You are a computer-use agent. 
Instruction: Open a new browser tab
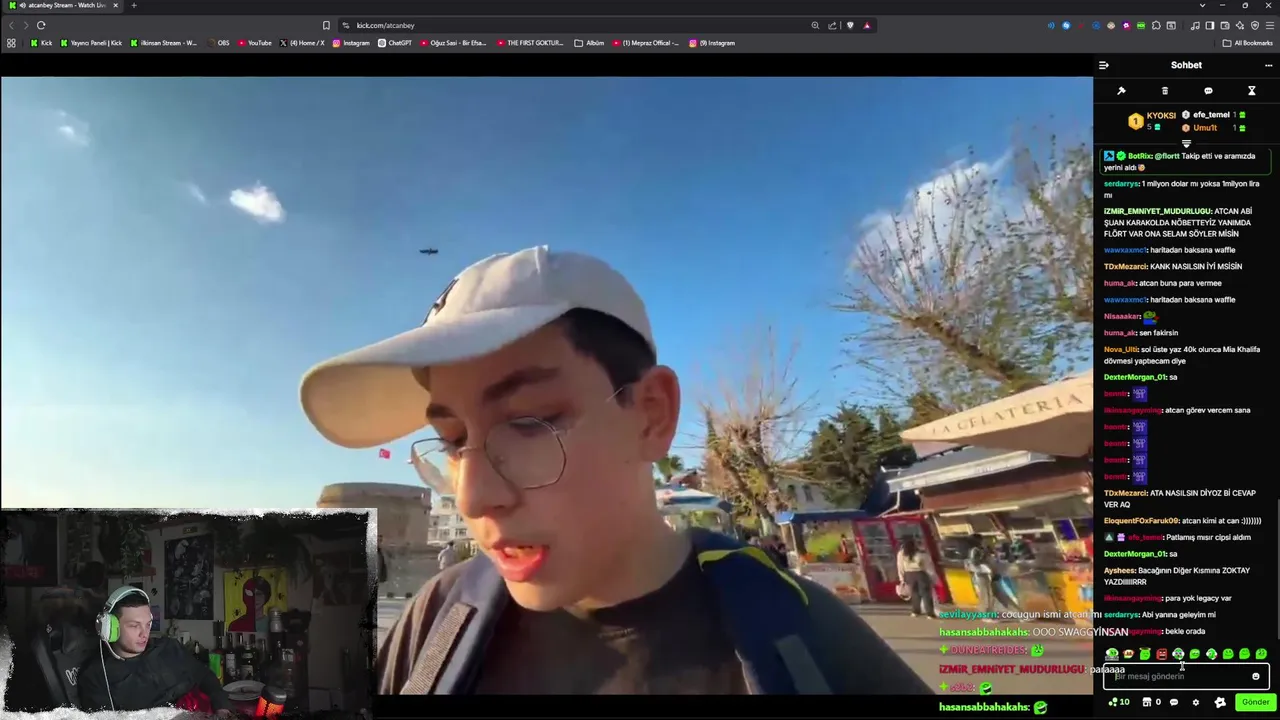[134, 5]
